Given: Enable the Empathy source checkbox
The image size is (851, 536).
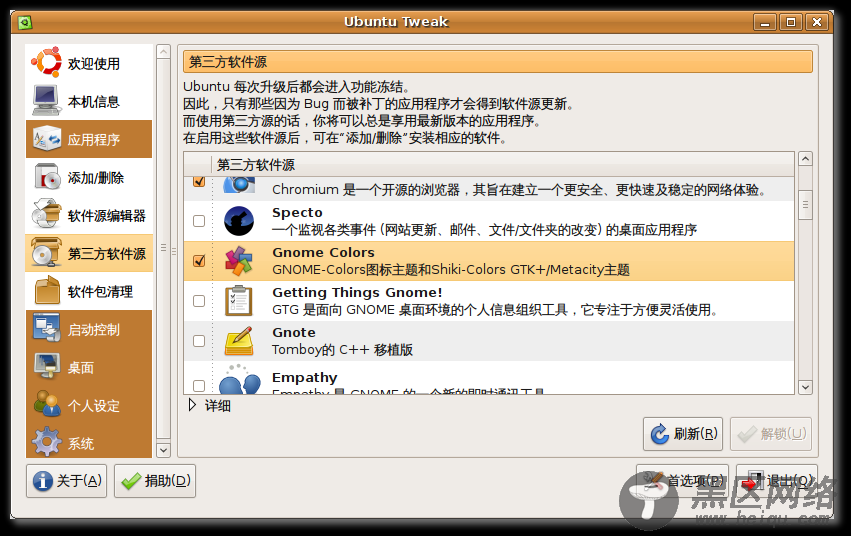Looking at the screenshot, I should (199, 386).
